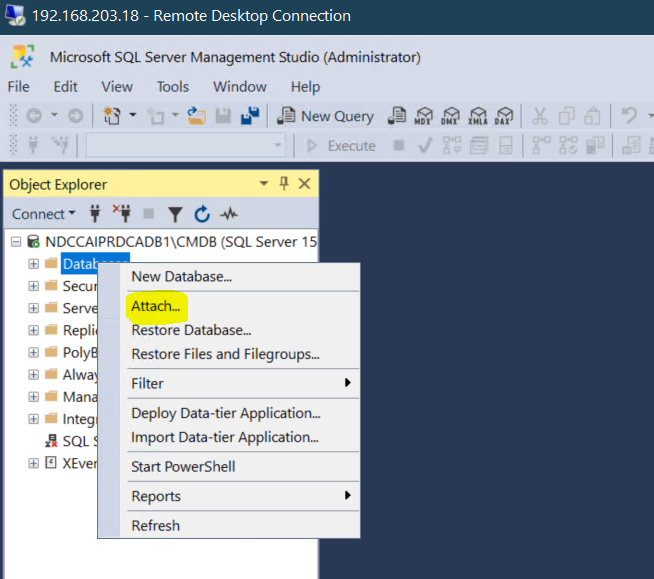654x579 pixels.
Task: Choose New Database... from context menu
Action: tap(229, 277)
